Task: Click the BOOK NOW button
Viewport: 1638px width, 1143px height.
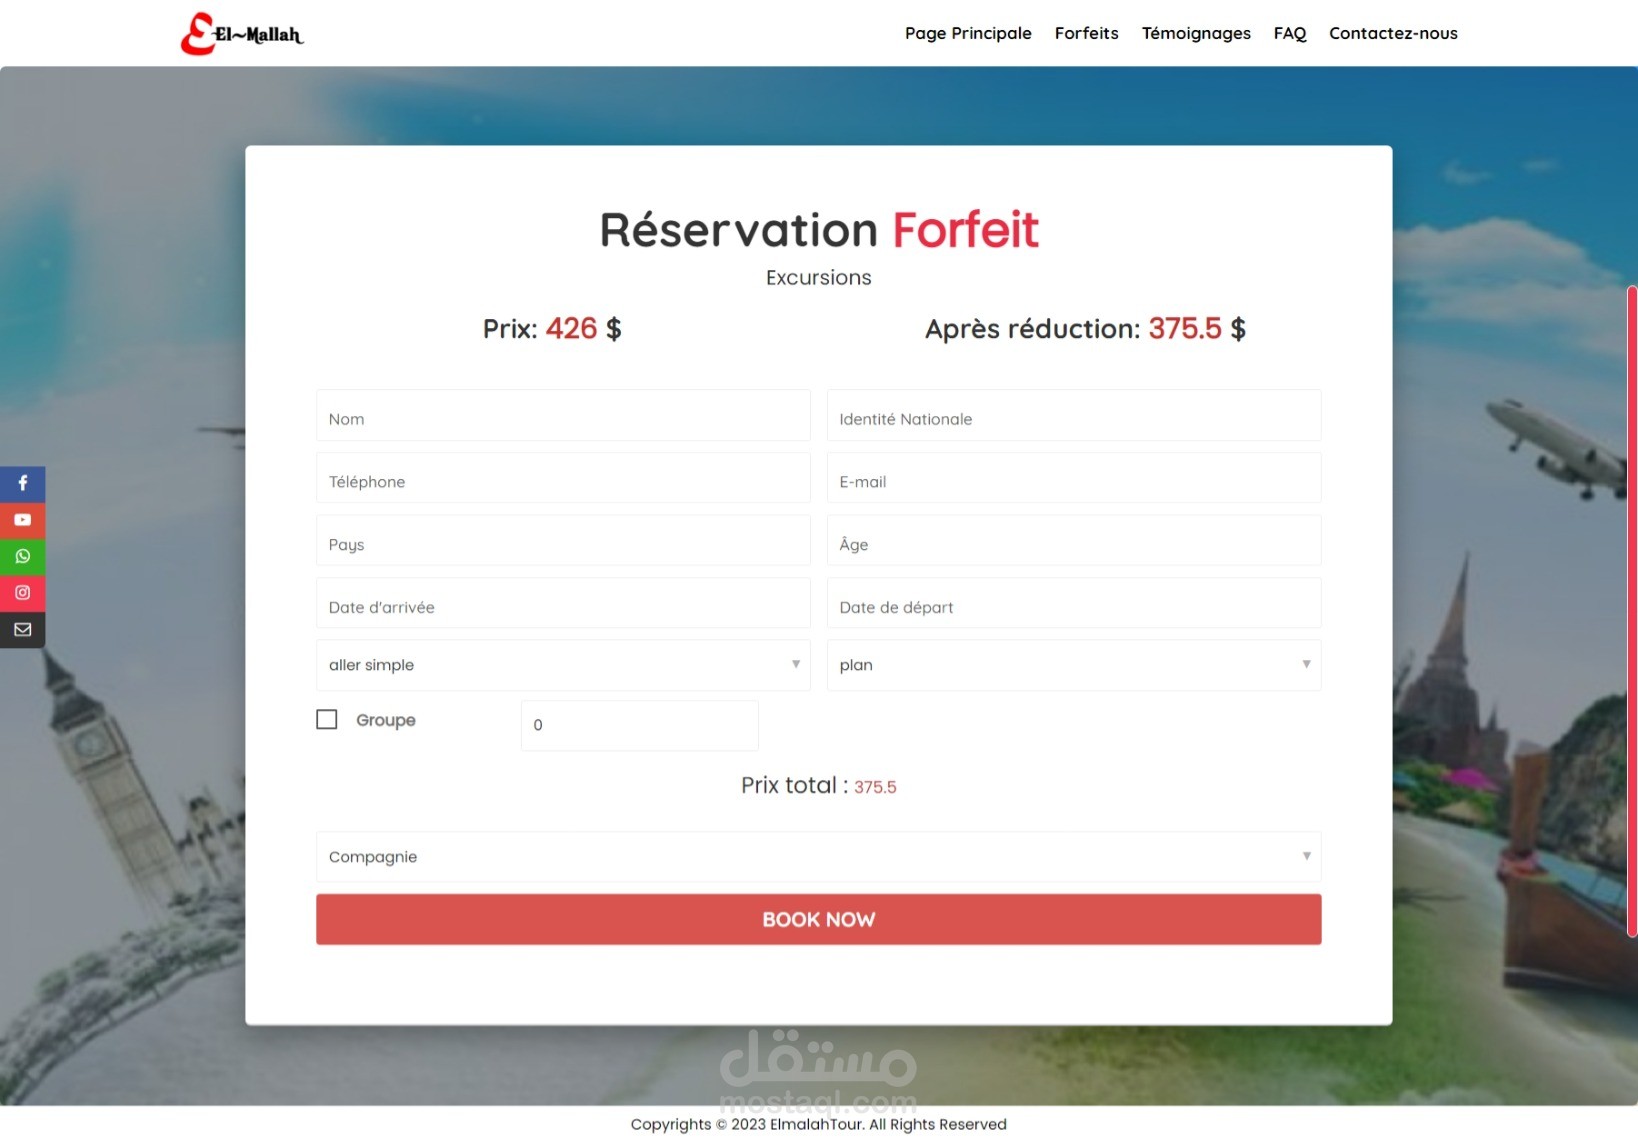Action: (818, 919)
